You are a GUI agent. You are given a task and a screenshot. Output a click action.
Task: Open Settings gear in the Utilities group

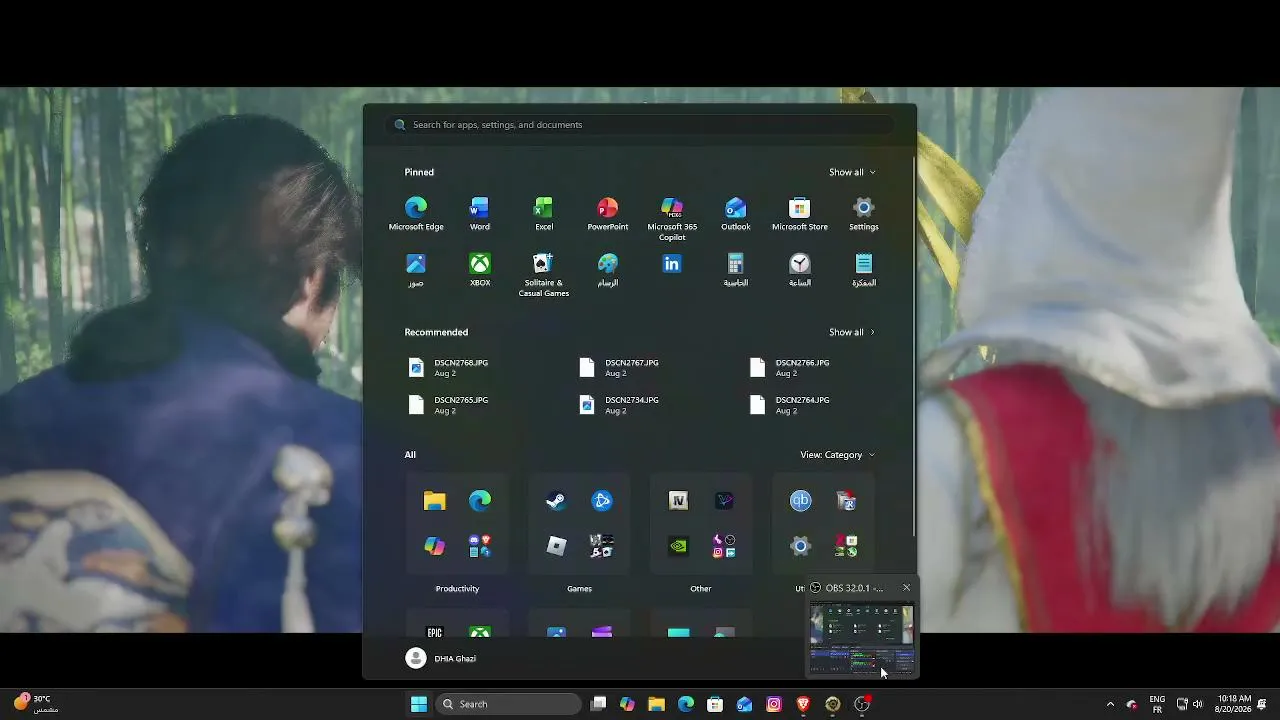(800, 546)
